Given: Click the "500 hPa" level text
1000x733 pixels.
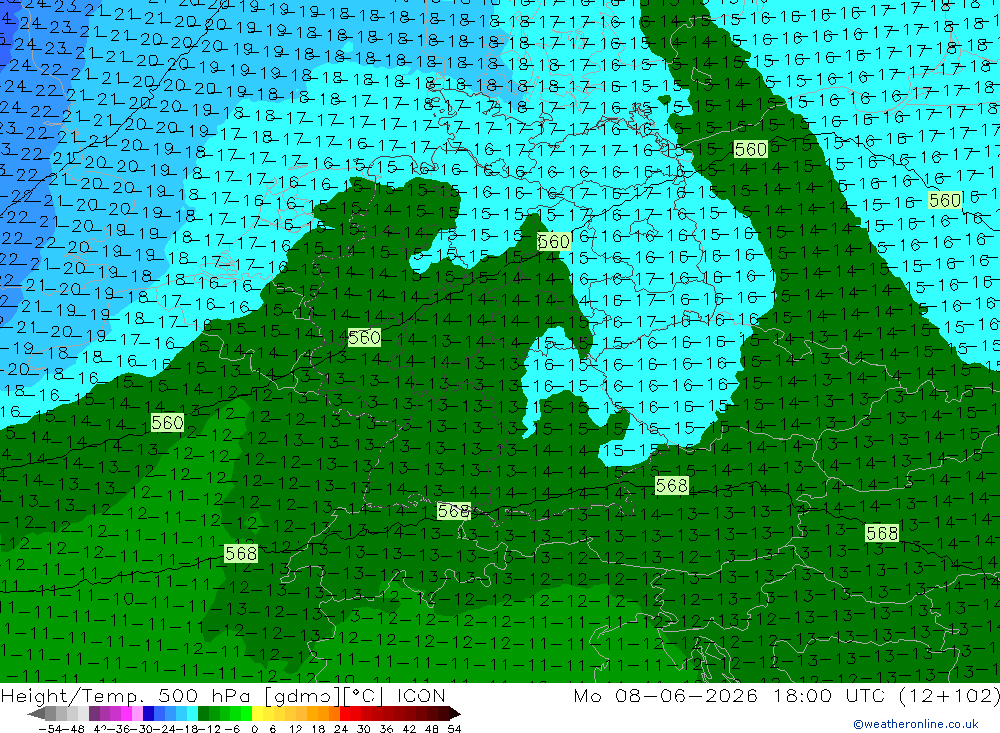Looking at the screenshot, I should click(x=203, y=695).
